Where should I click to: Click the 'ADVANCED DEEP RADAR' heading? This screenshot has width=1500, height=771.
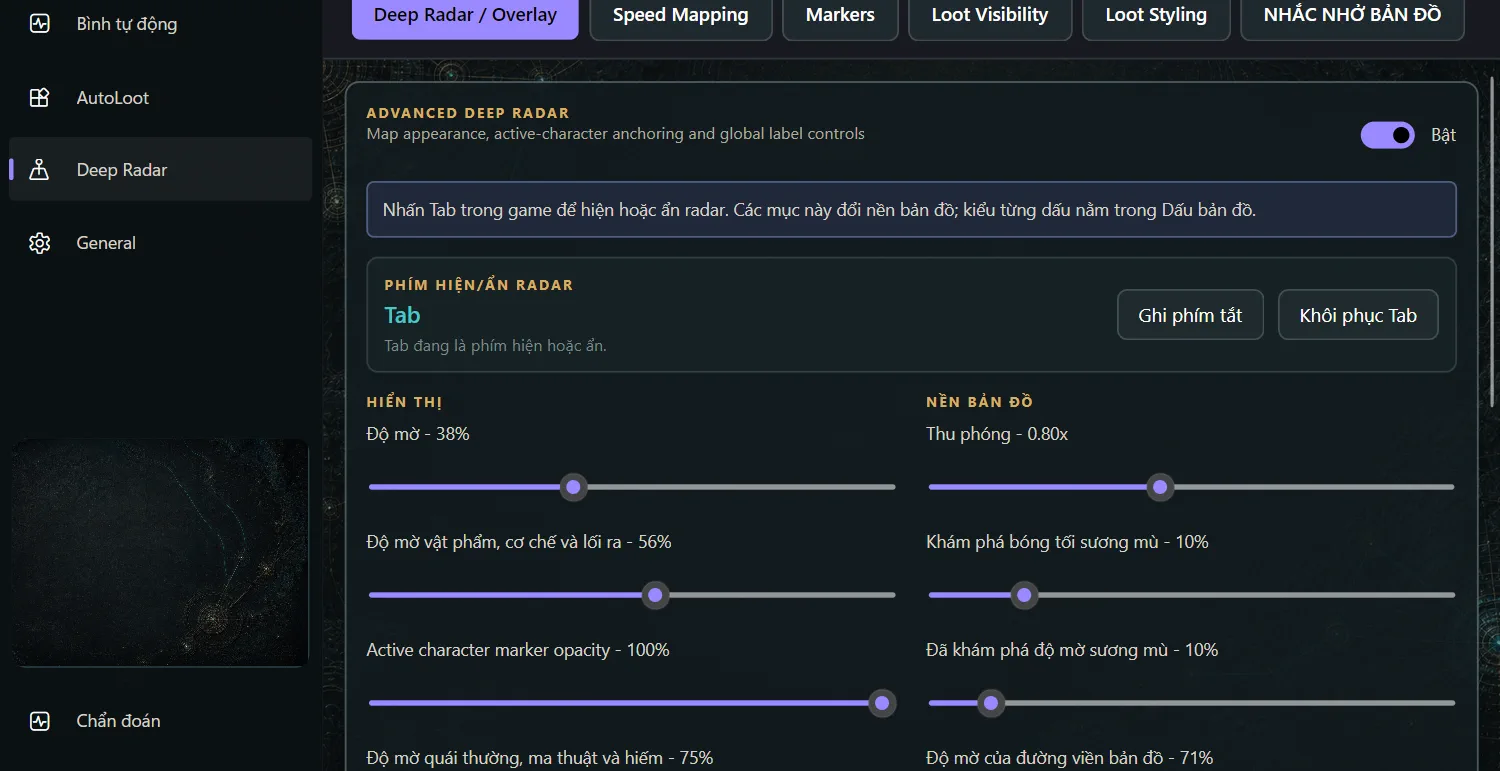468,113
